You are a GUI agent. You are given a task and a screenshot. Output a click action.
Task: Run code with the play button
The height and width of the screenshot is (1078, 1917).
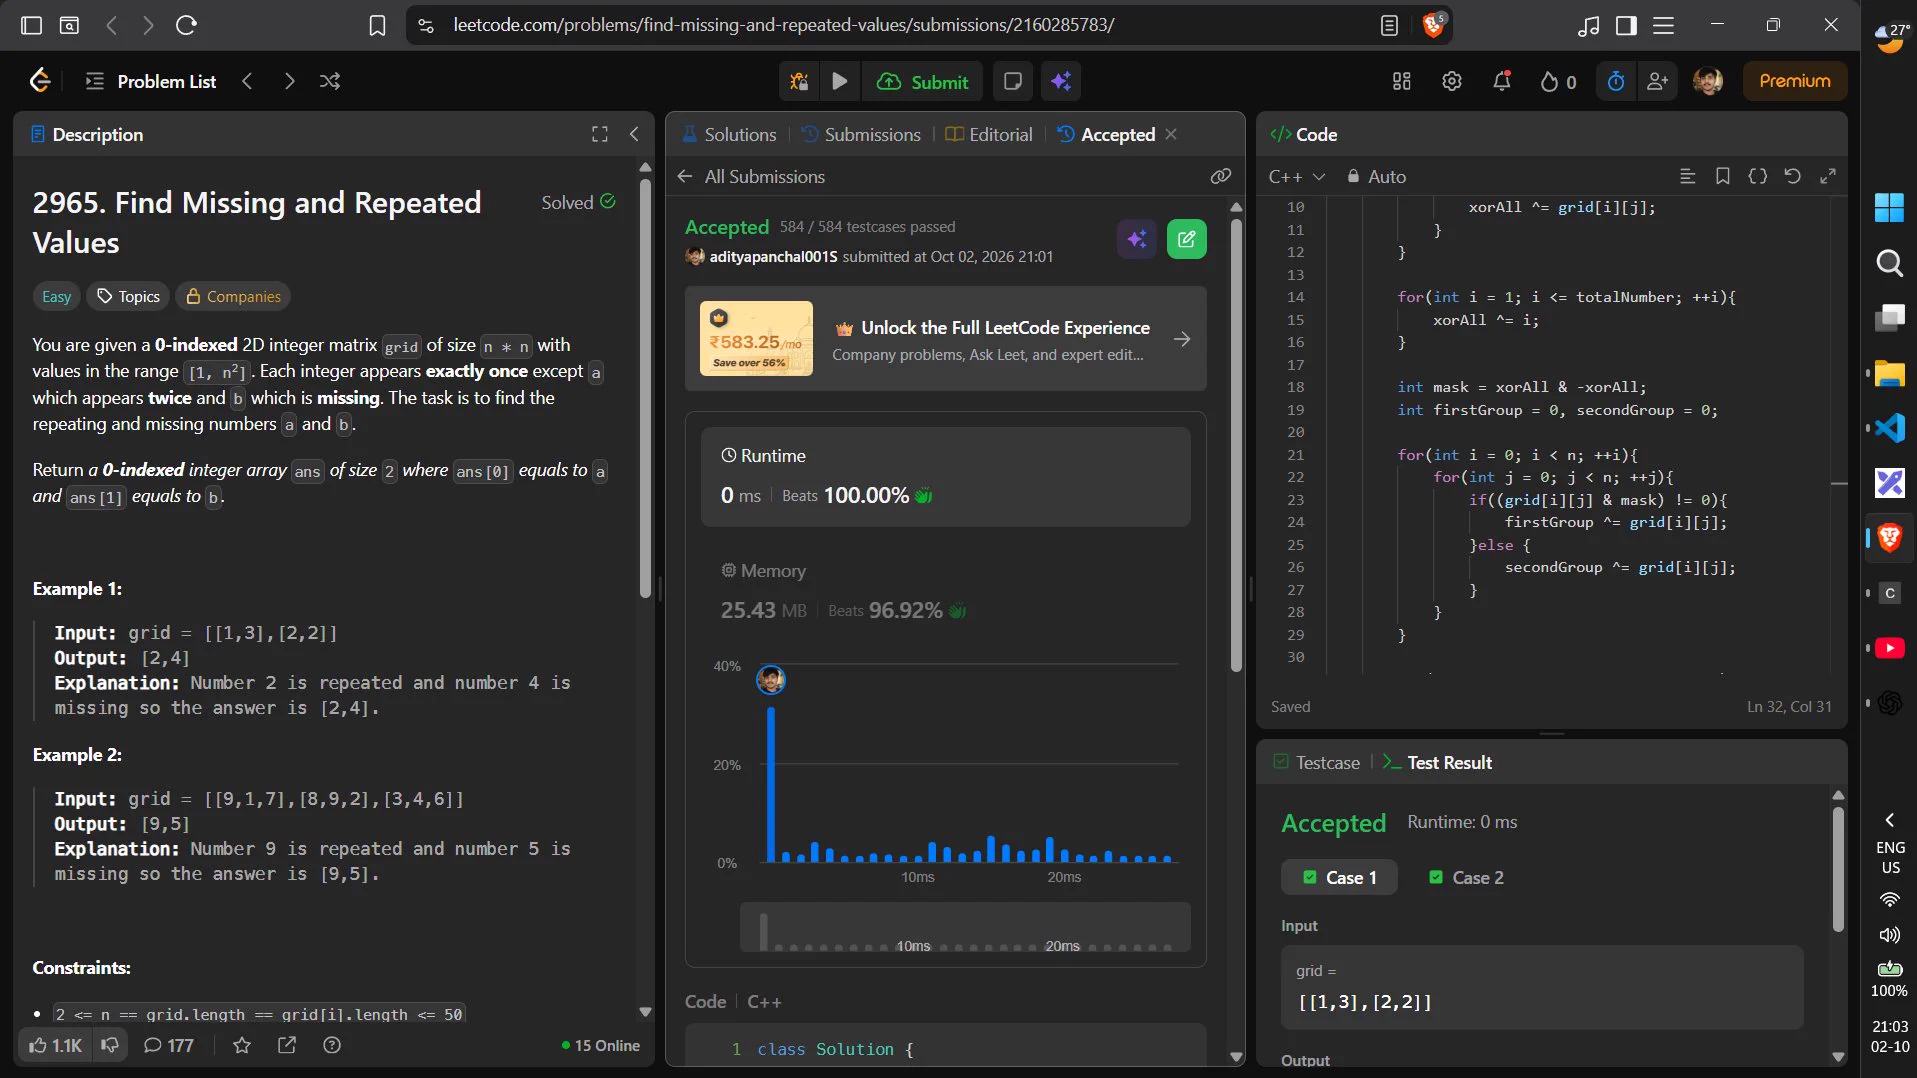[840, 82]
